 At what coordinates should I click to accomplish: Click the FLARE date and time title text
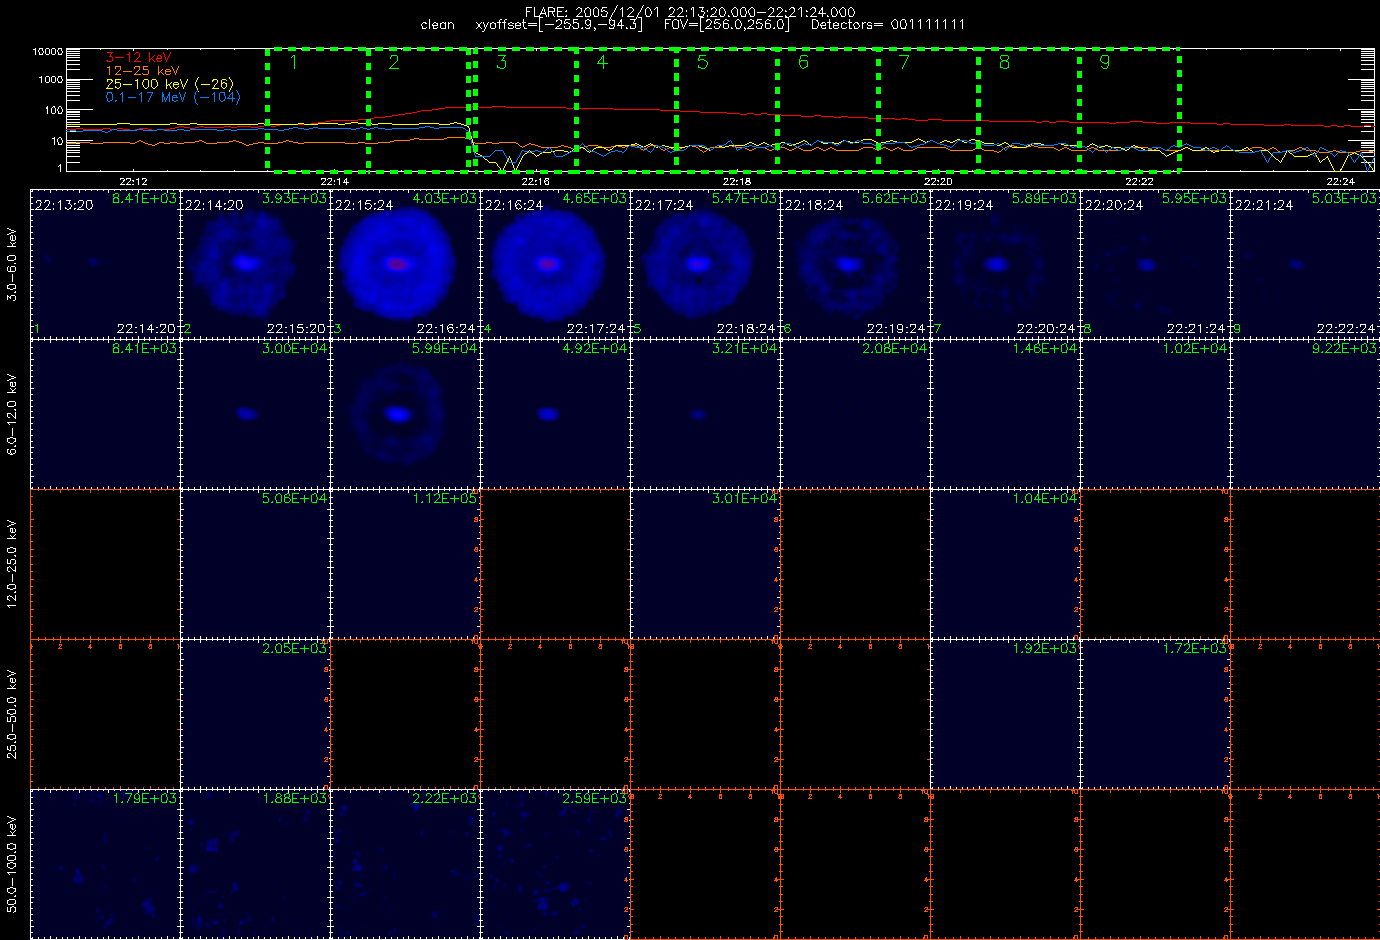(690, 12)
